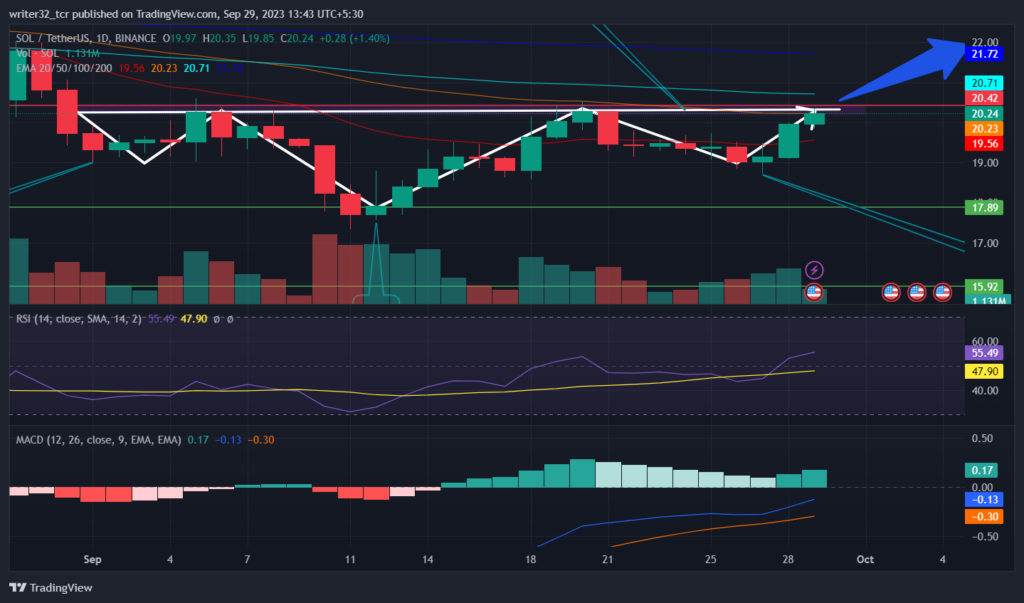
Task: Click the purple lightning bolt event icon
Action: coord(814,270)
